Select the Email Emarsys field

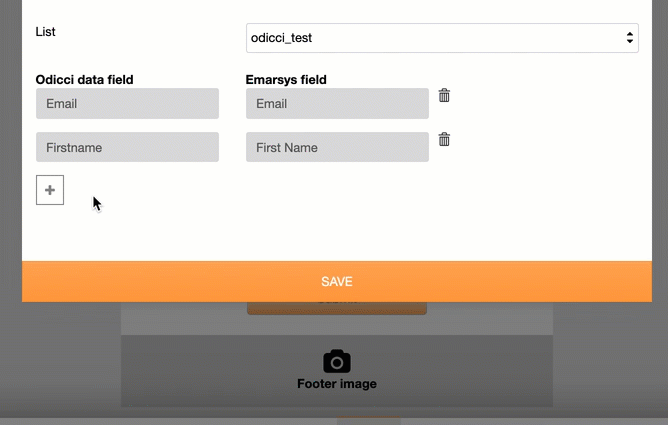coord(337,104)
